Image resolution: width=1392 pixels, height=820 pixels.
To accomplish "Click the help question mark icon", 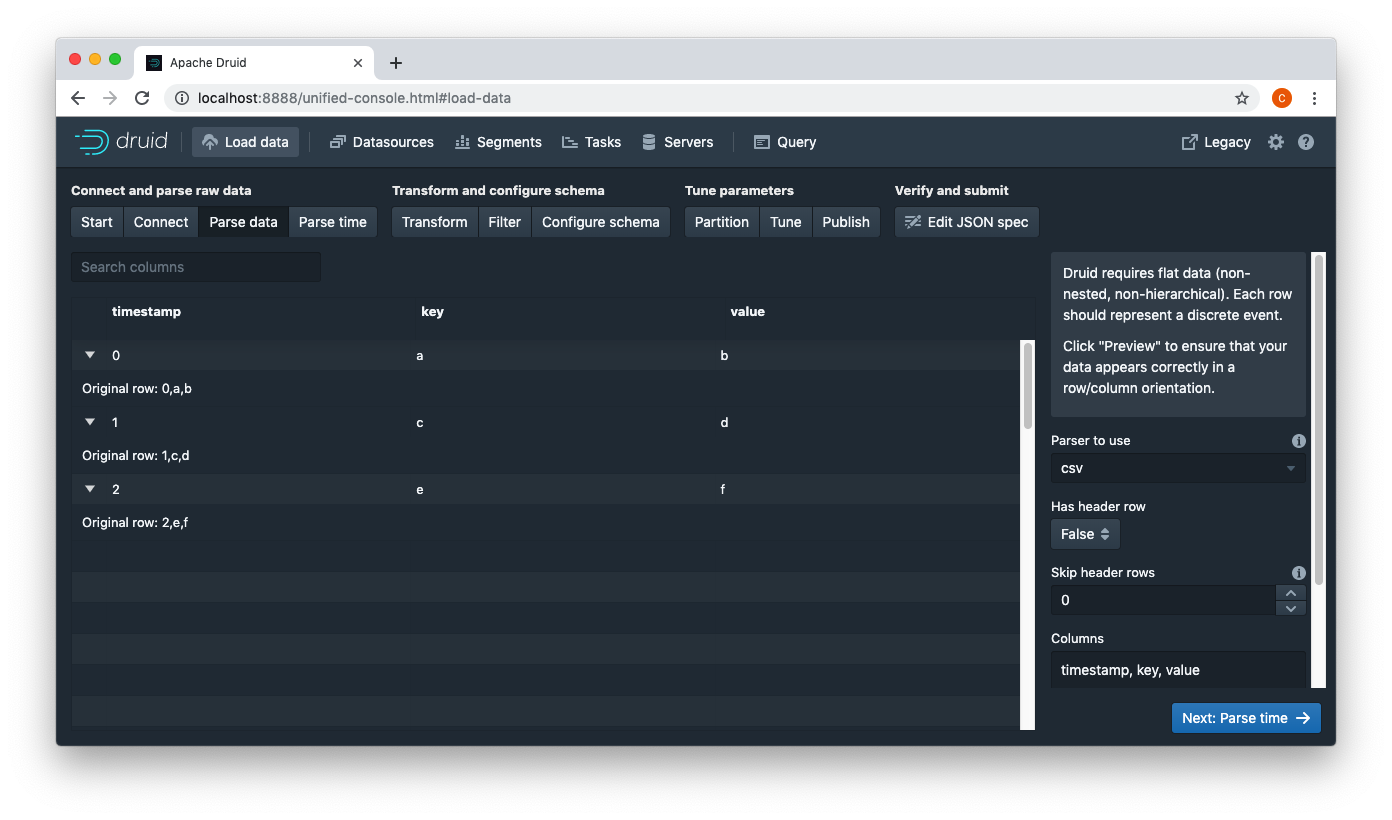I will [x=1306, y=142].
